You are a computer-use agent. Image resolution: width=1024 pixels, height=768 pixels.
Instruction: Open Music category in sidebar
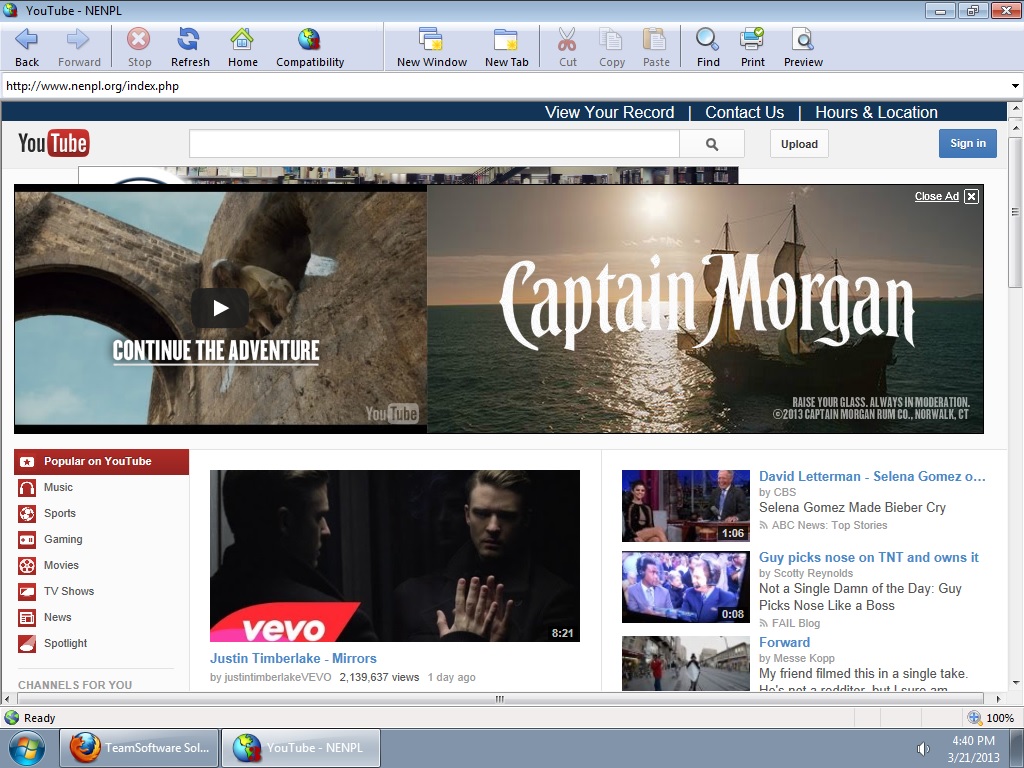58,487
